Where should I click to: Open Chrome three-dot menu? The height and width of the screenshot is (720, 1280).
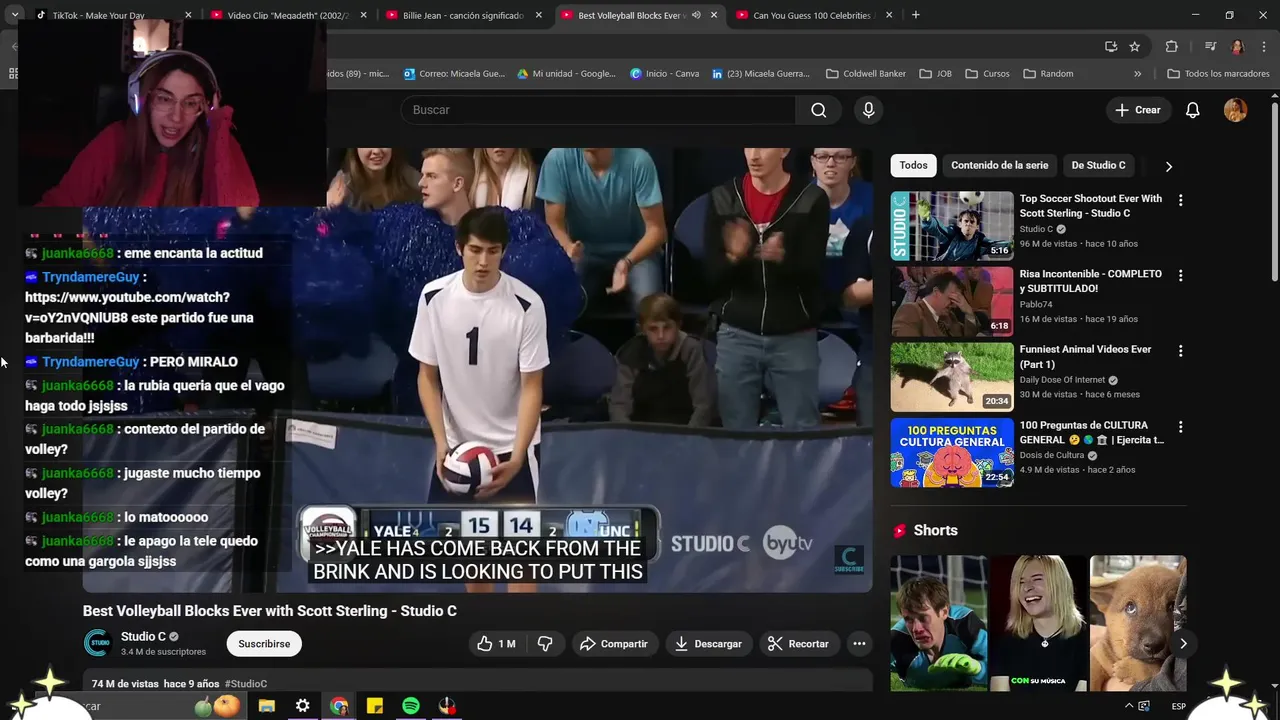tap(1264, 46)
